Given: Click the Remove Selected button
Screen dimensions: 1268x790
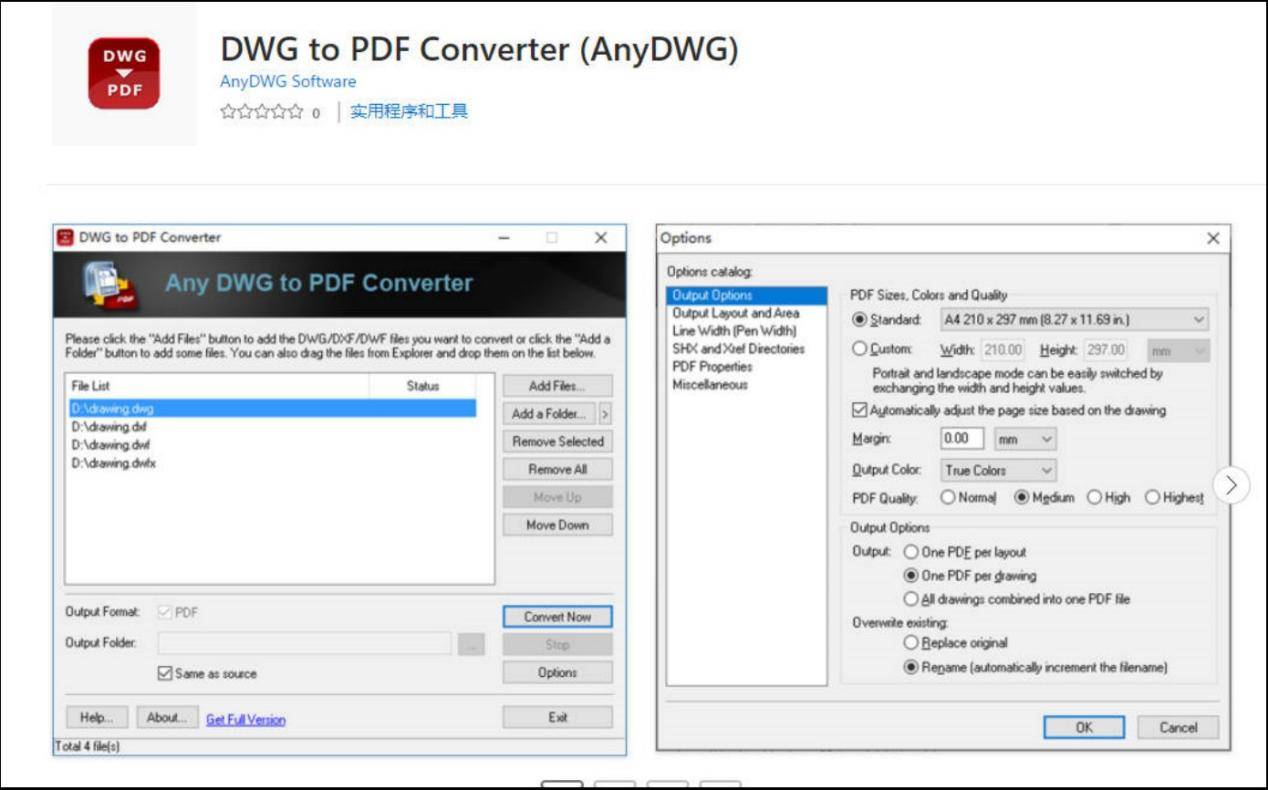Looking at the screenshot, I should tap(557, 441).
